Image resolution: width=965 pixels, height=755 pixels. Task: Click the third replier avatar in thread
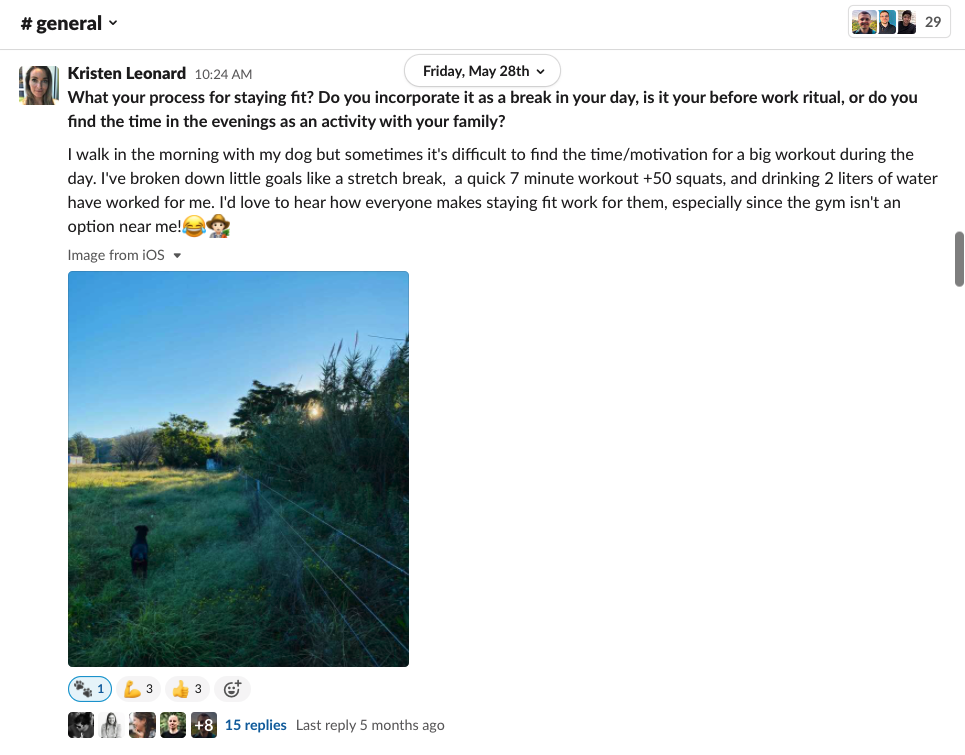(x=142, y=725)
